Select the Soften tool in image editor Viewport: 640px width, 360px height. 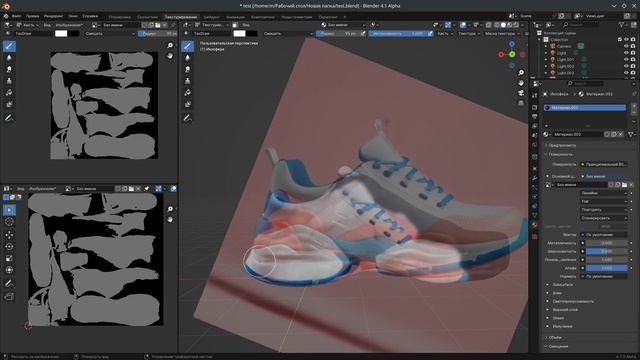pyautogui.click(x=9, y=58)
